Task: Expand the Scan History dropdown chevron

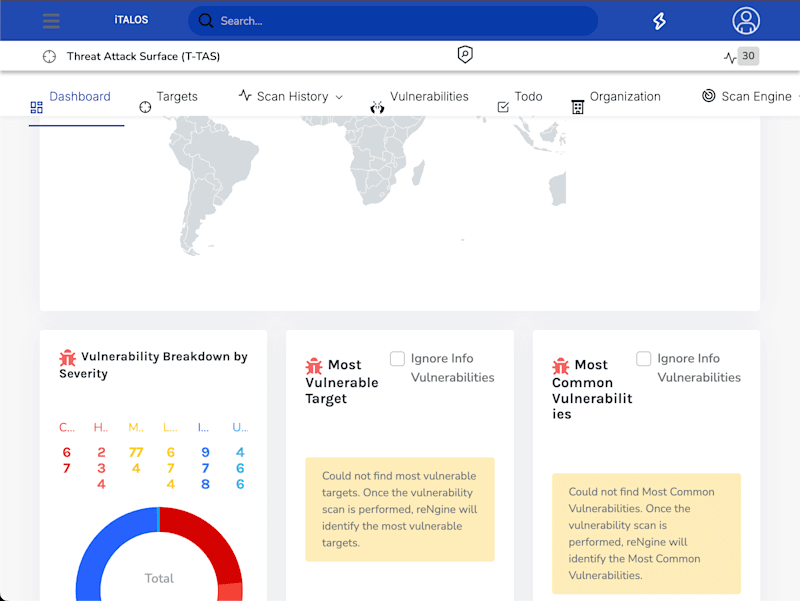Action: point(339,97)
